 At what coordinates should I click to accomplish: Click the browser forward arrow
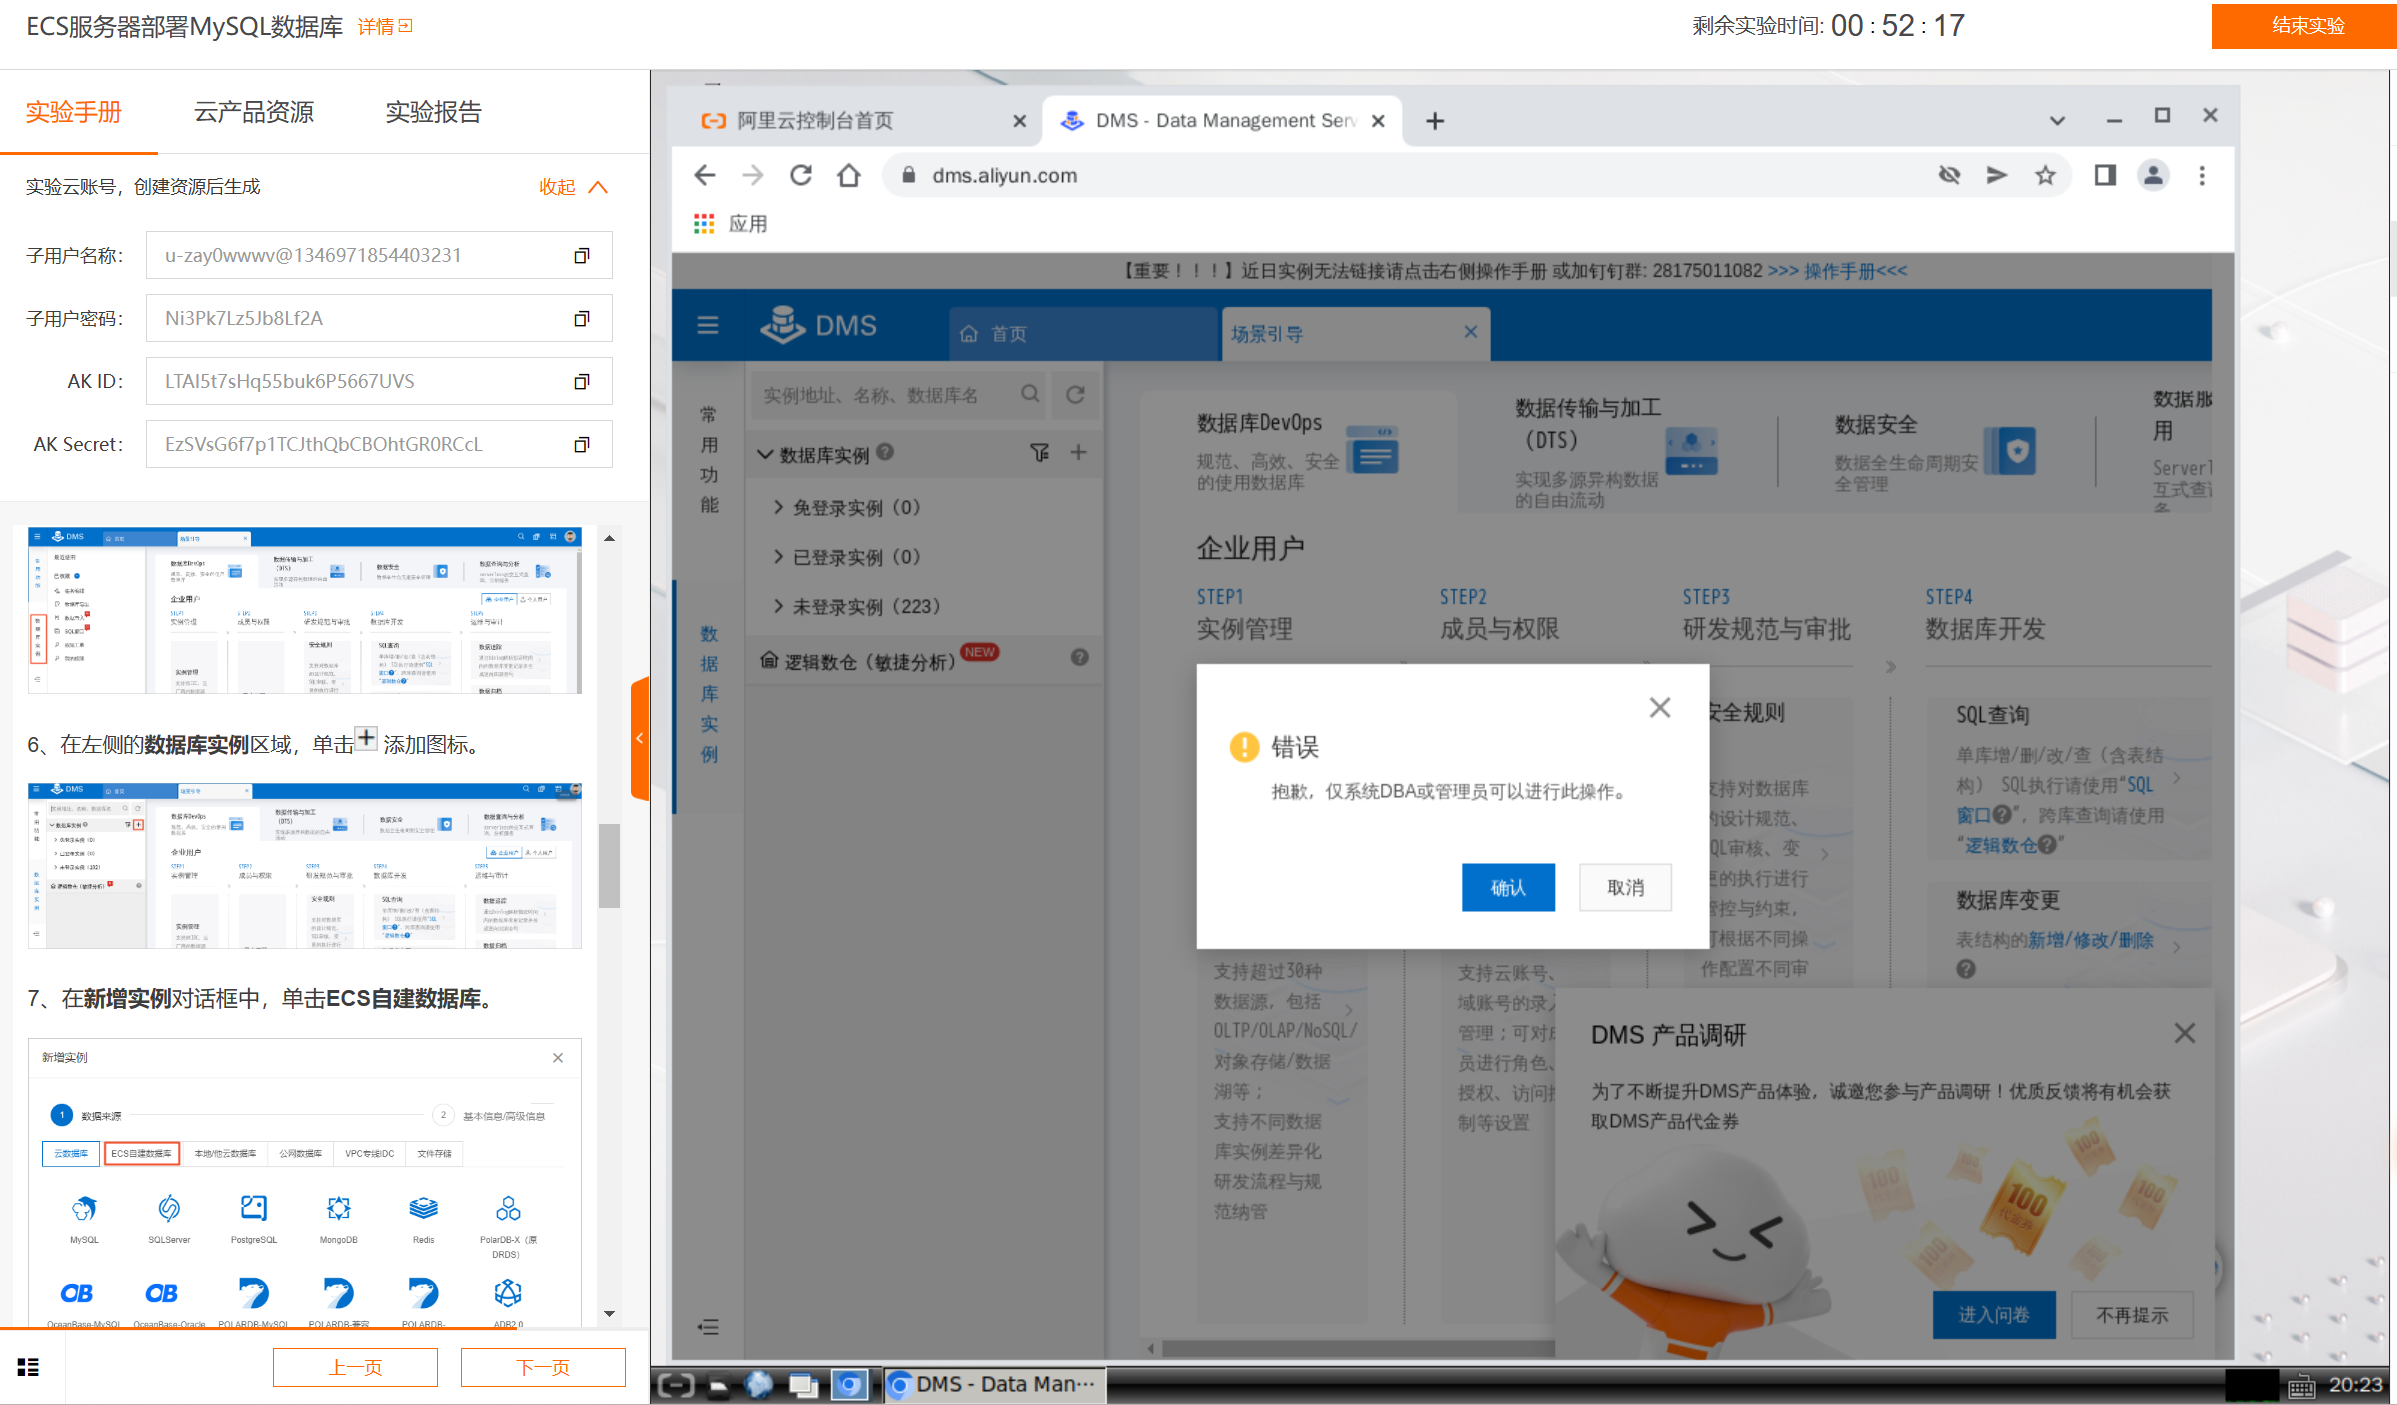pyautogui.click(x=753, y=176)
